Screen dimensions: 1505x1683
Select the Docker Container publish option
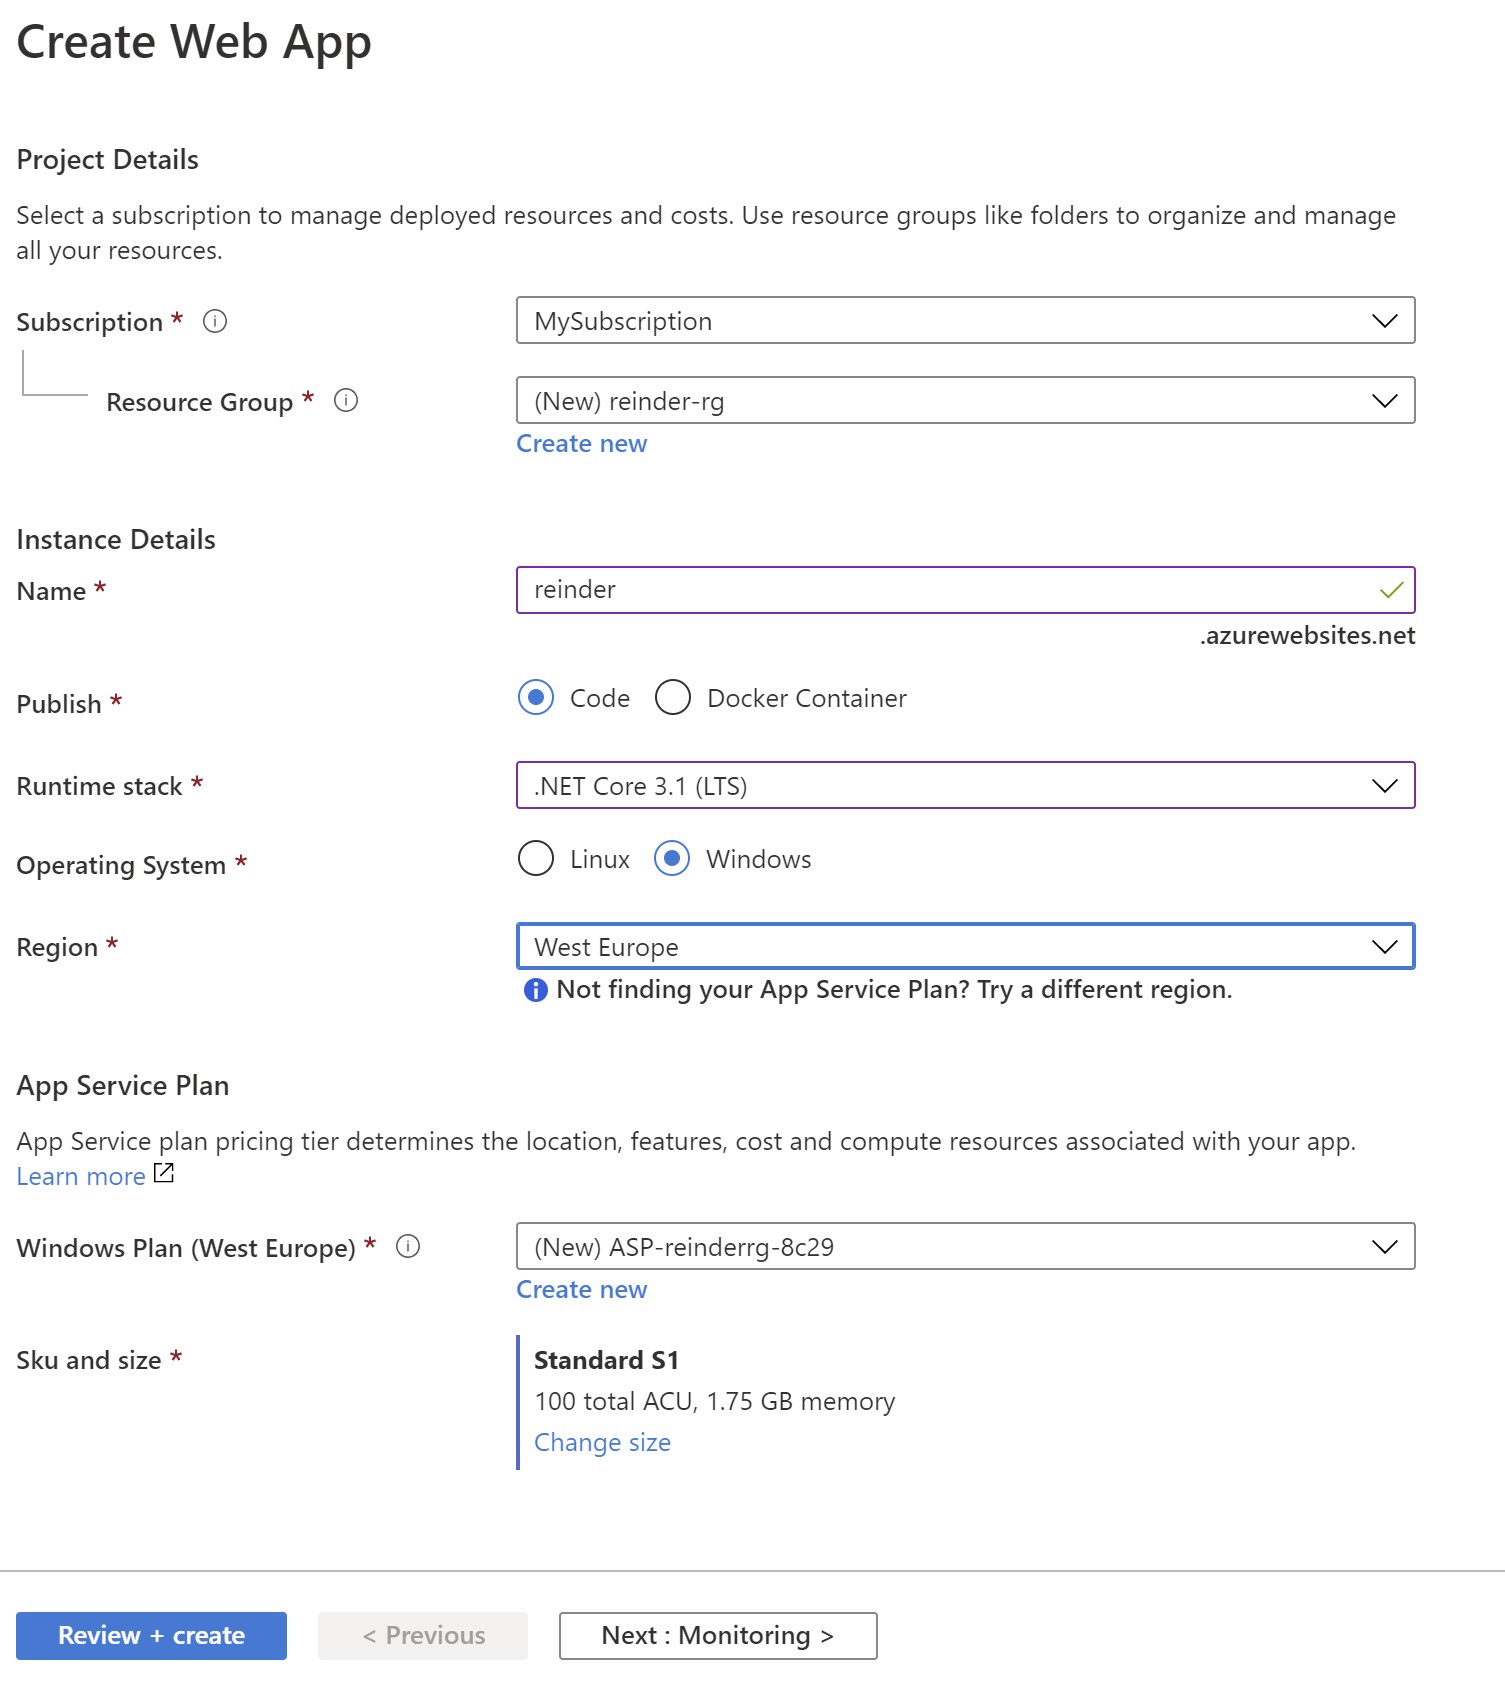pyautogui.click(x=673, y=698)
